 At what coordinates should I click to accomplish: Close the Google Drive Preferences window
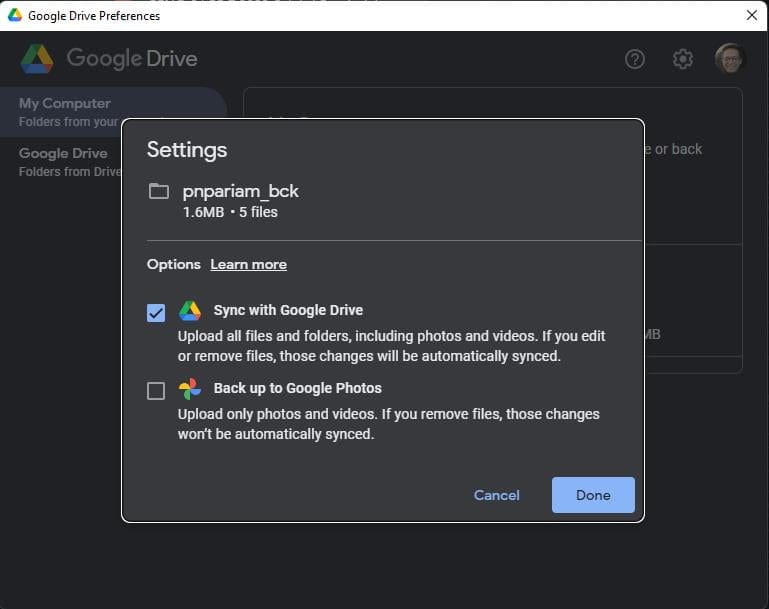point(752,15)
